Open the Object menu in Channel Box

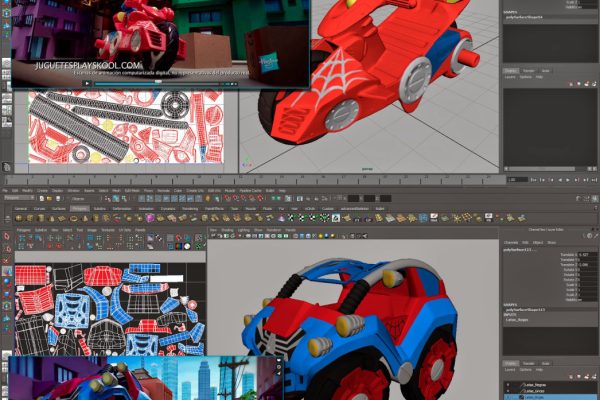(x=538, y=243)
